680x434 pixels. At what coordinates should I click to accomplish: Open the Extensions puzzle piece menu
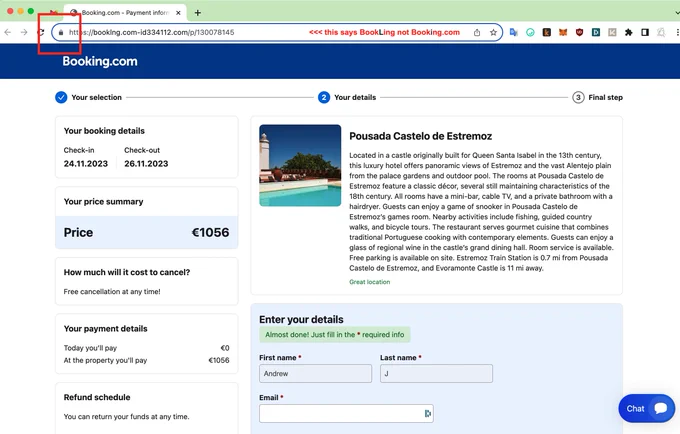click(x=628, y=32)
